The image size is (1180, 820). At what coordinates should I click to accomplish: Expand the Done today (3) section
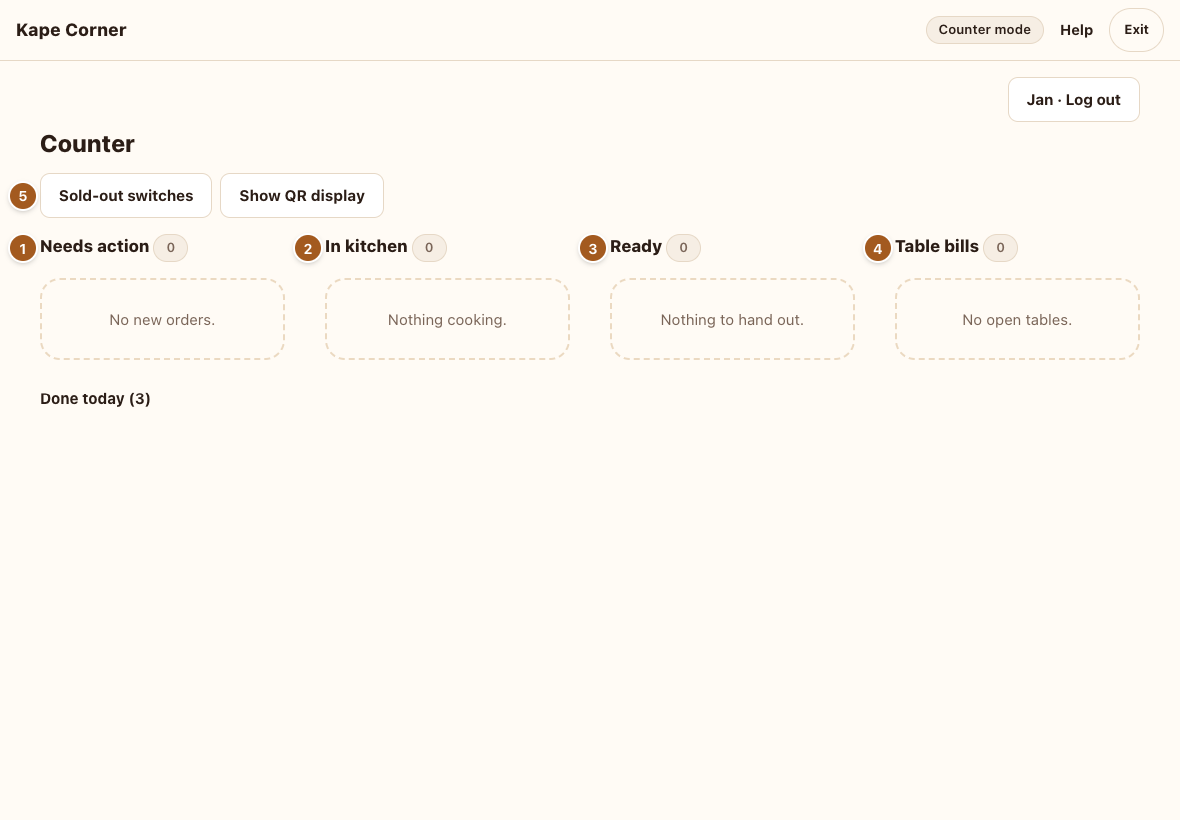tap(96, 399)
